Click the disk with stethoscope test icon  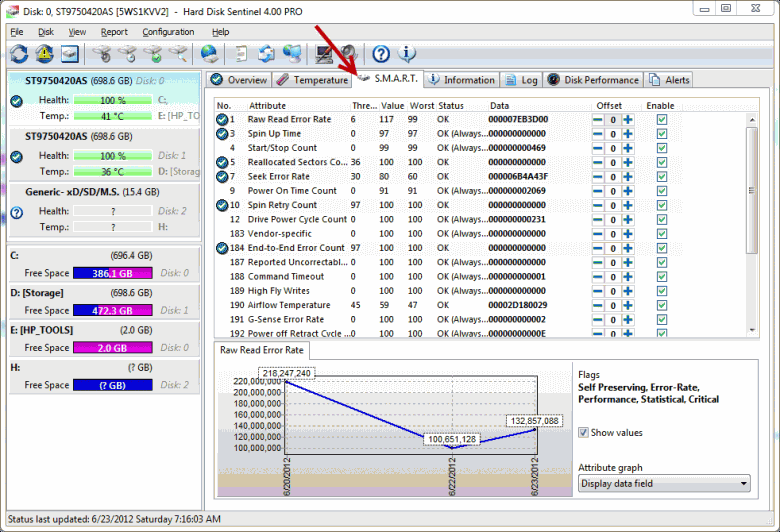(x=102, y=53)
